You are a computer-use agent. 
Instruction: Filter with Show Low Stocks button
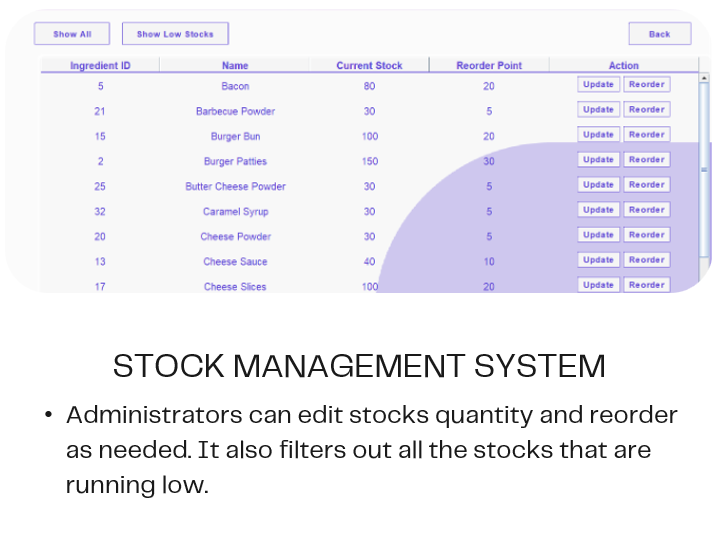[x=175, y=34]
